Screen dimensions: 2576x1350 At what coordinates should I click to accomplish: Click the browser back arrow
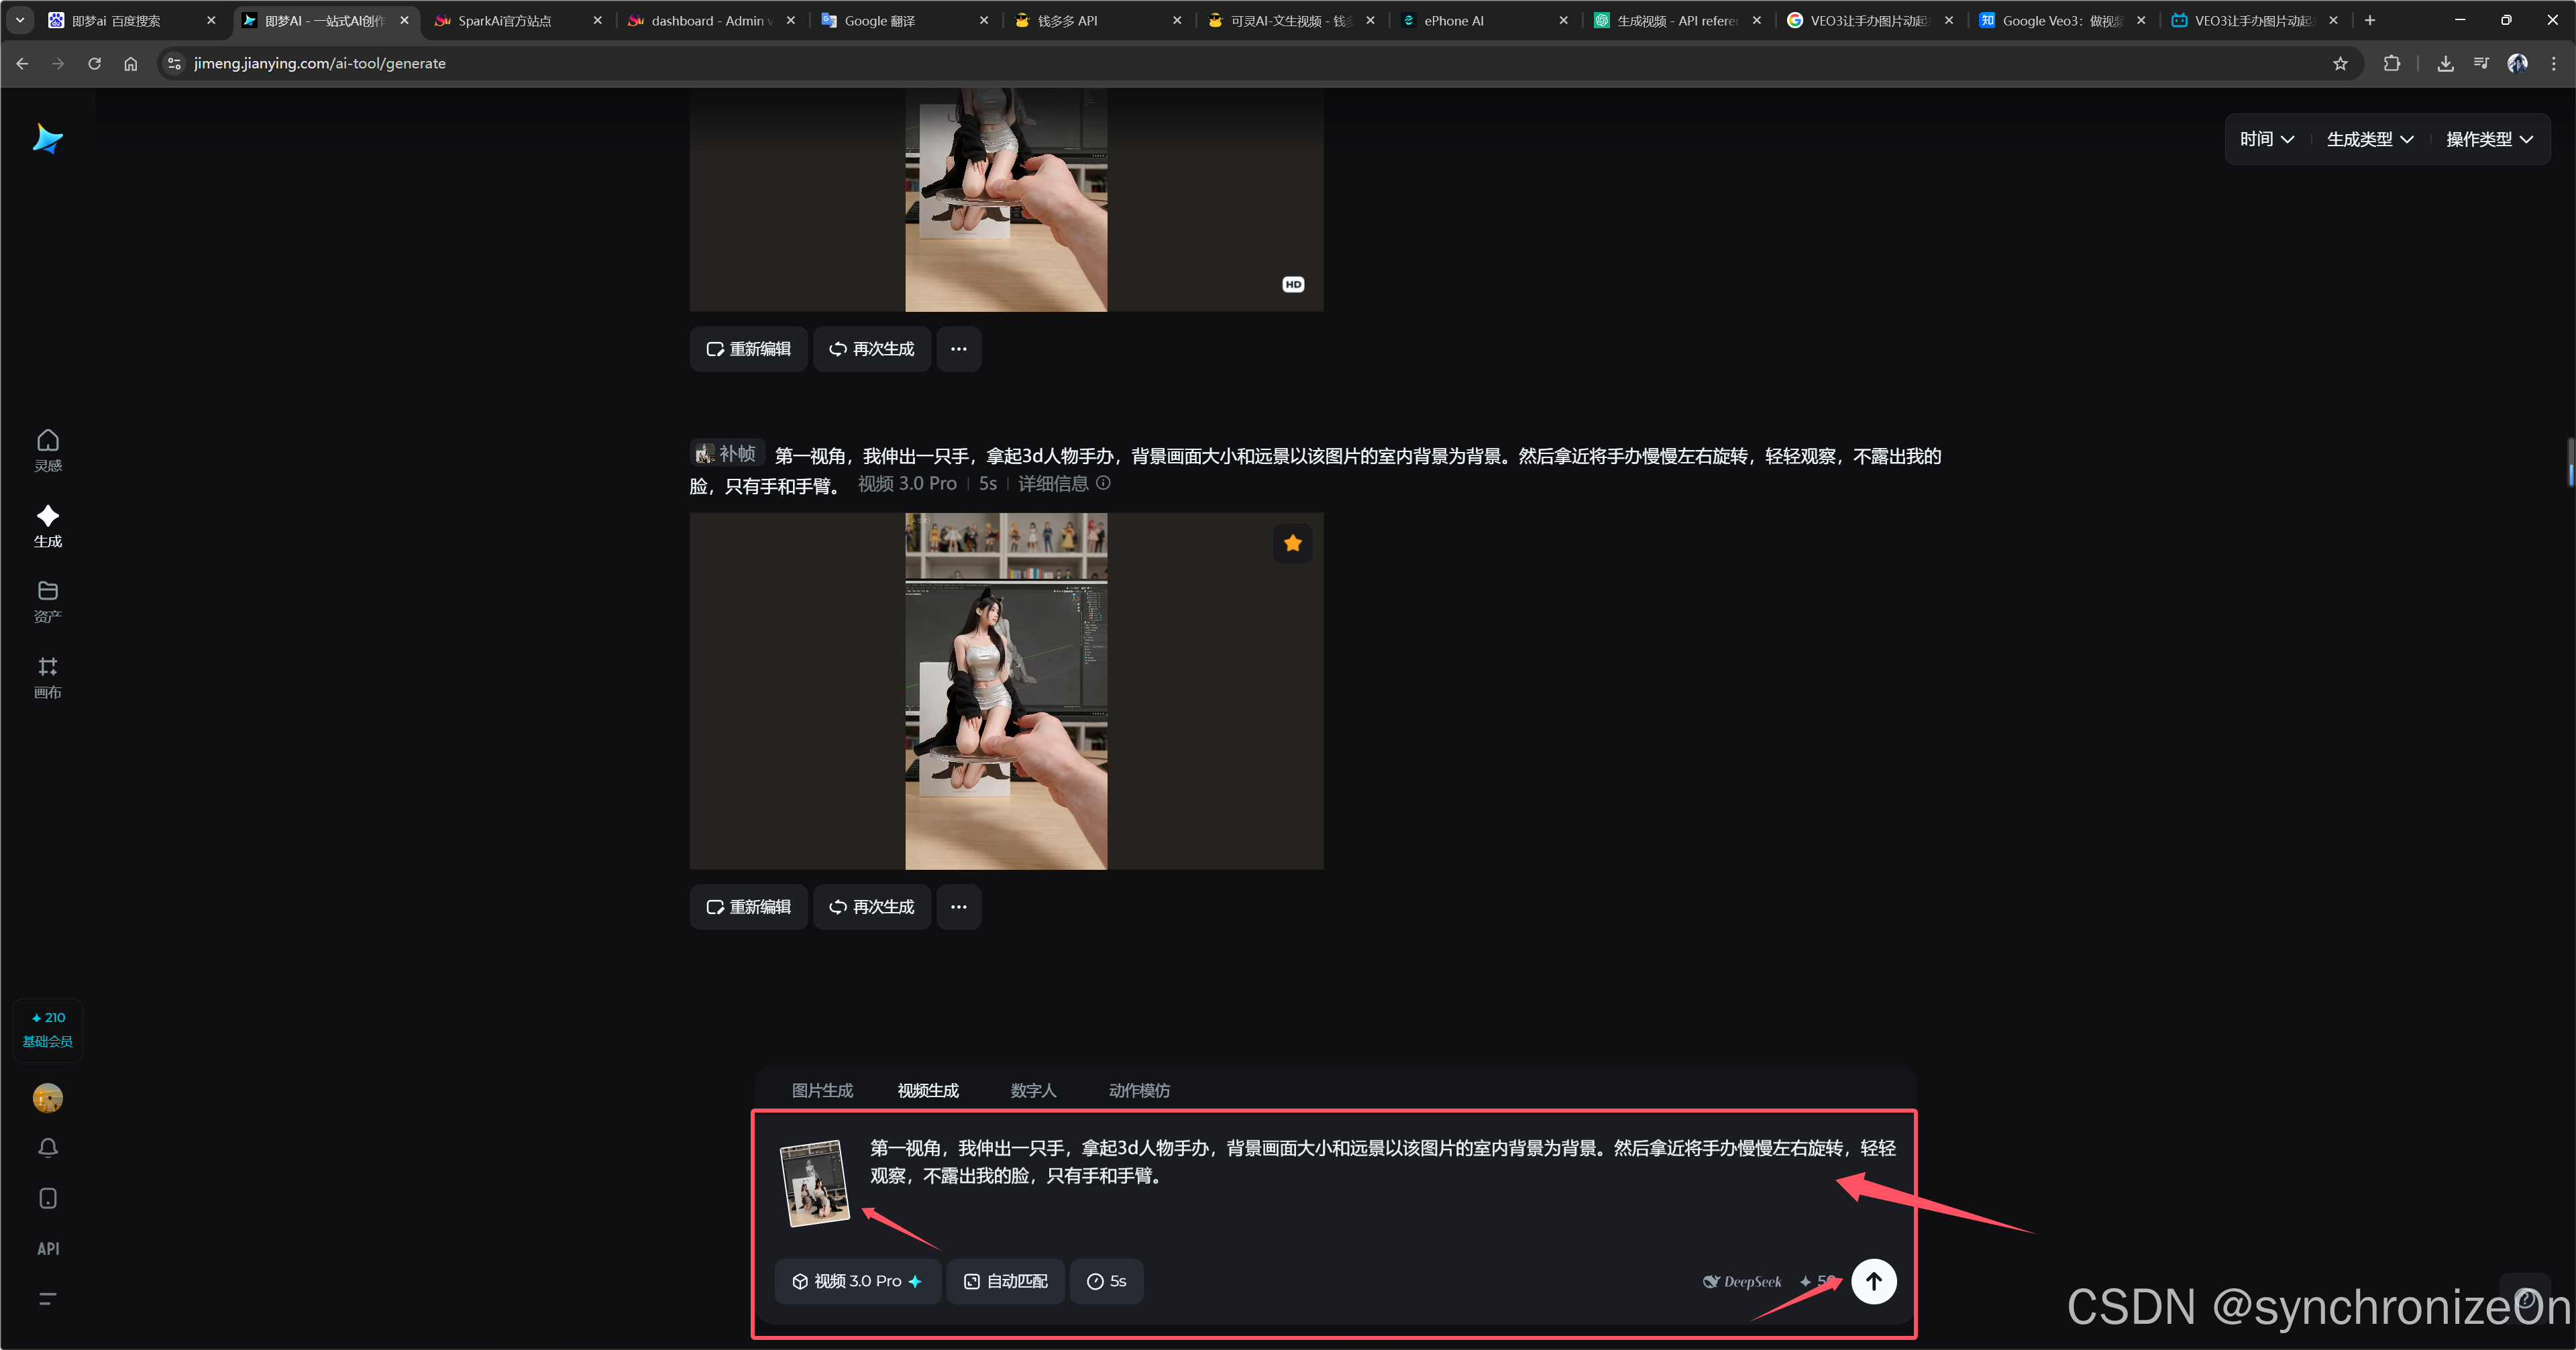tap(22, 63)
